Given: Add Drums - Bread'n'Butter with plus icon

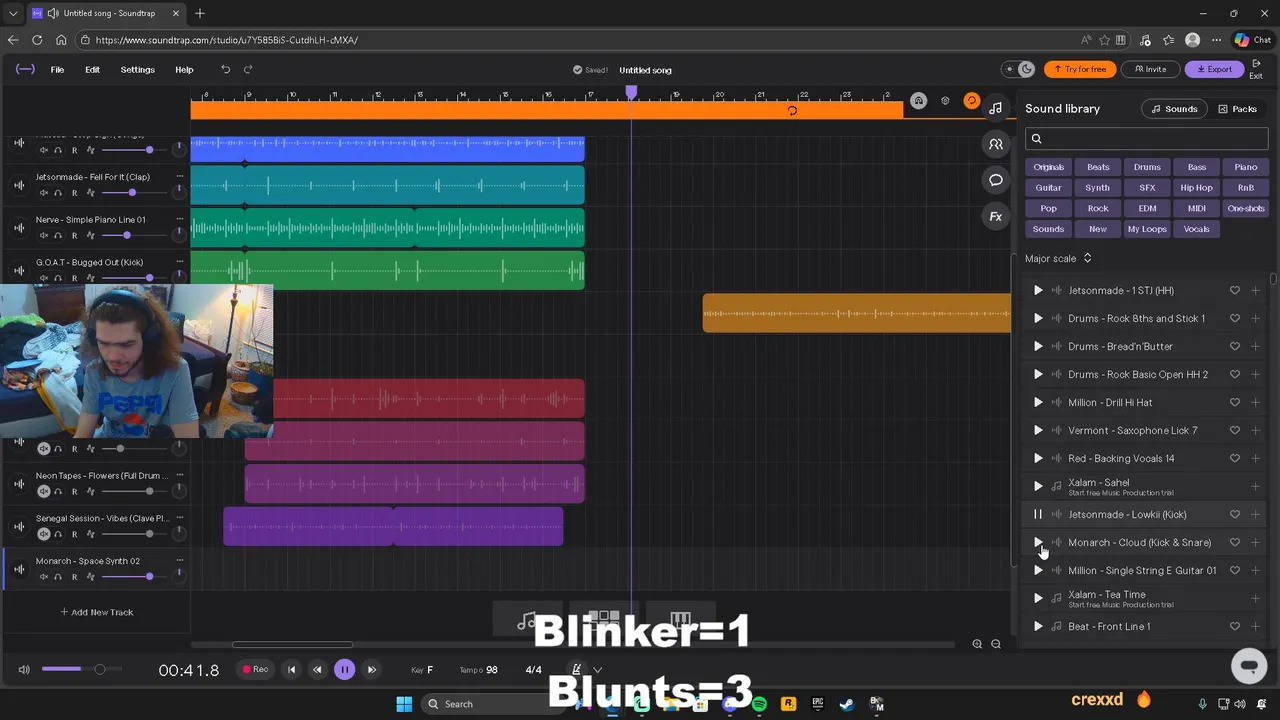Looking at the screenshot, I should [1255, 346].
